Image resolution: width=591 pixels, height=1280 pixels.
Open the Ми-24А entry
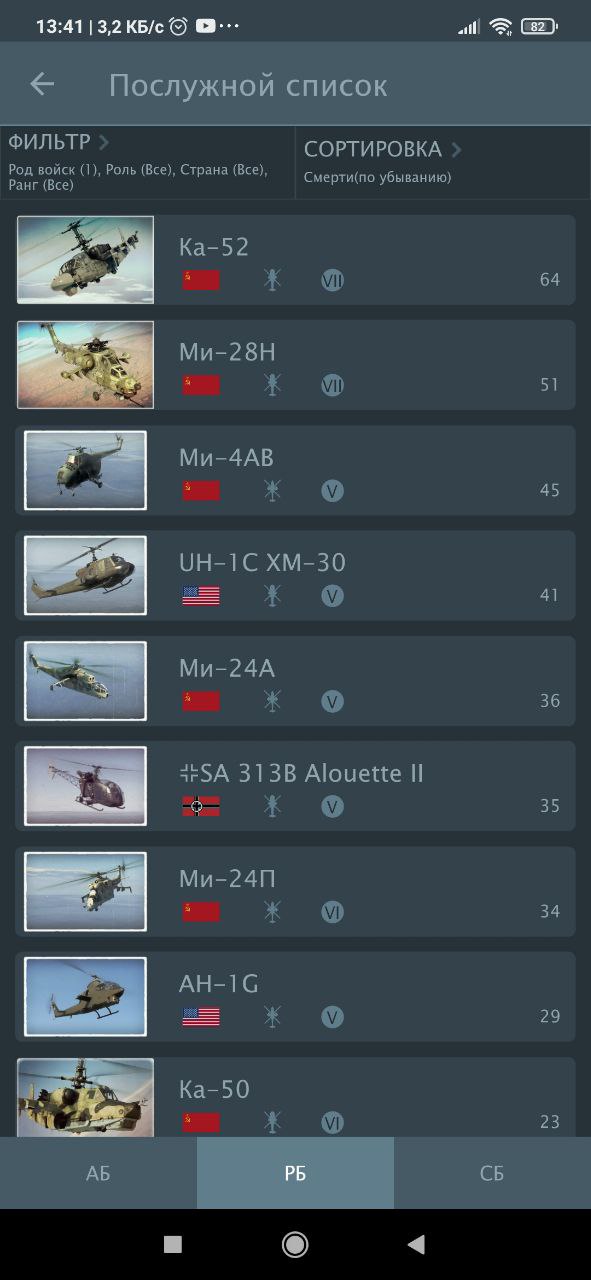[x=295, y=681]
